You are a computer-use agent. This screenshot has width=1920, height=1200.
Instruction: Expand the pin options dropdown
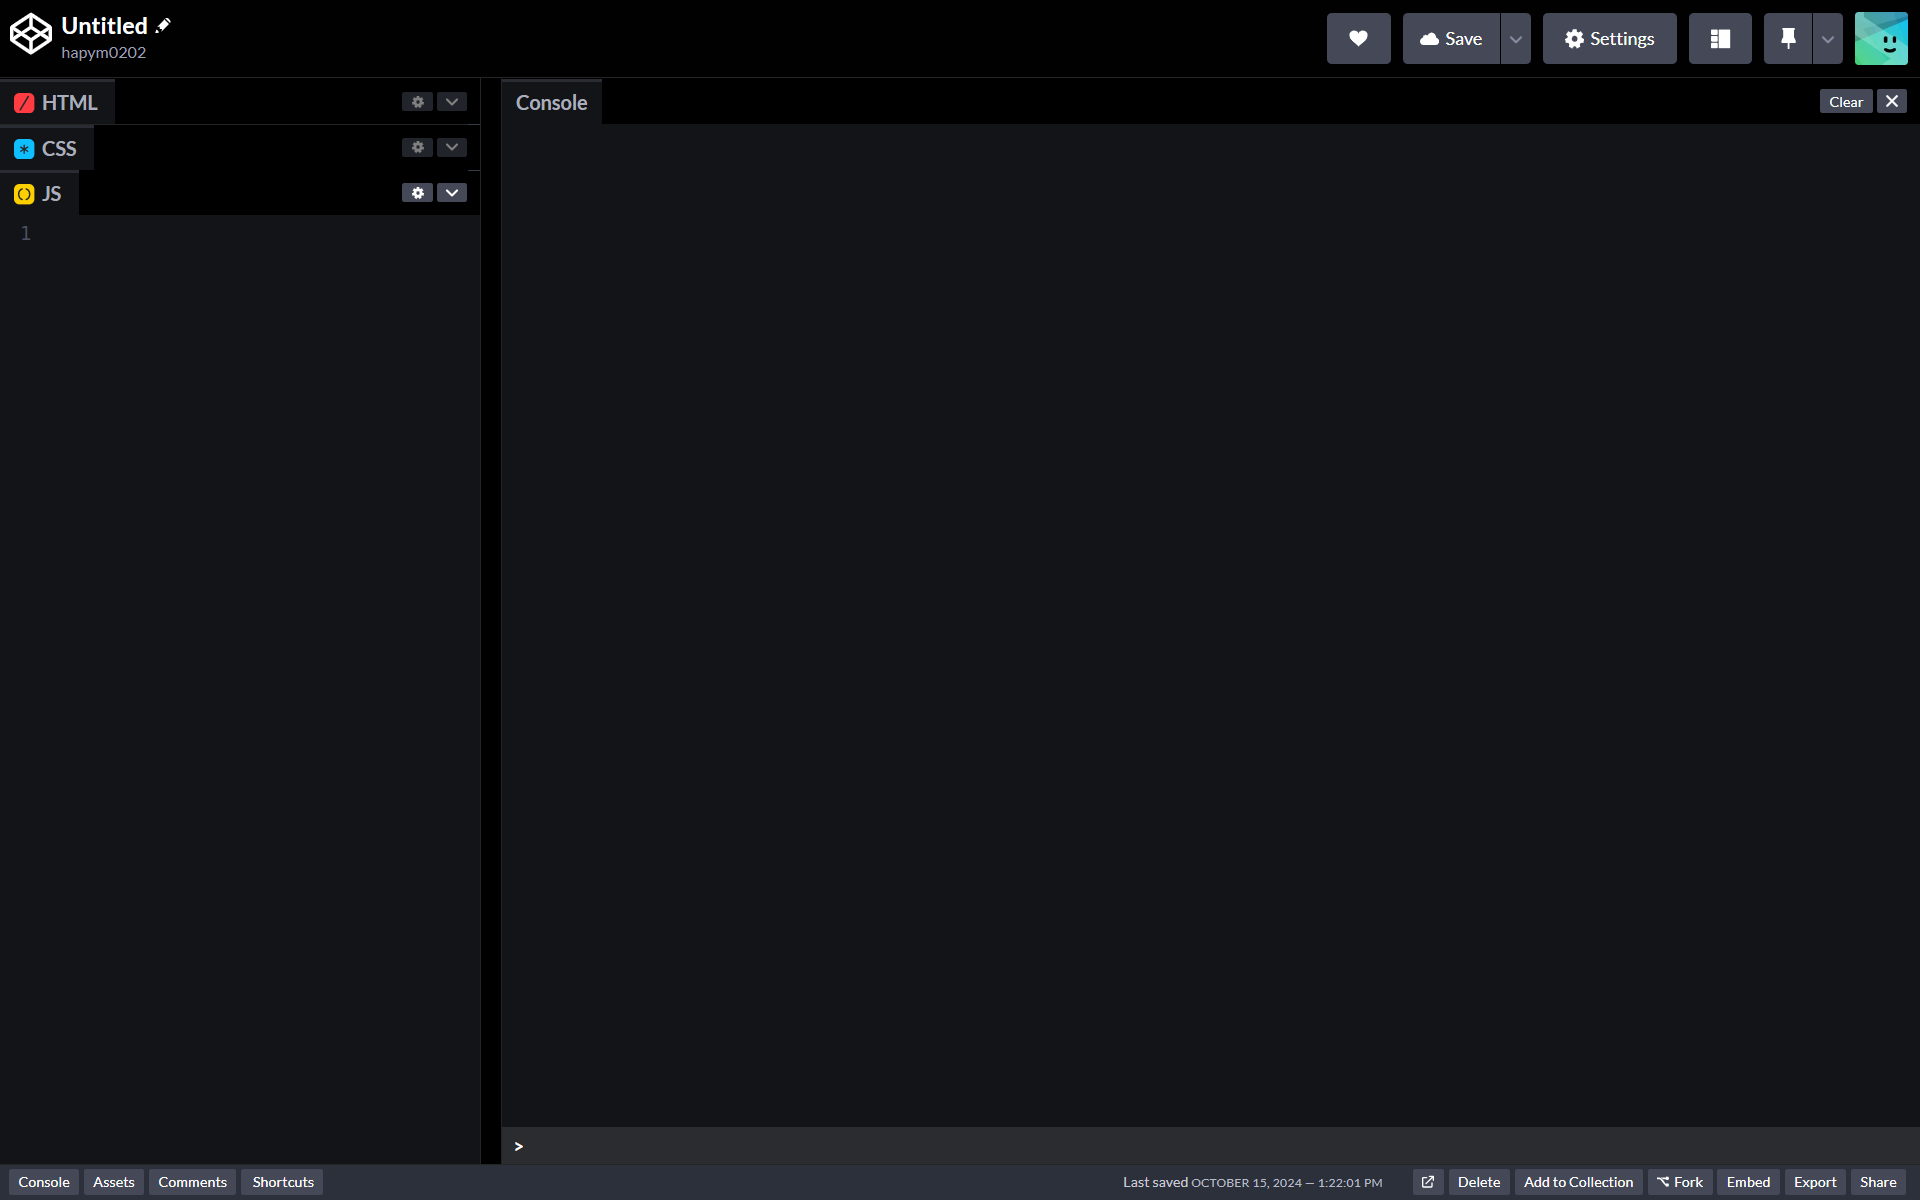(x=1827, y=38)
